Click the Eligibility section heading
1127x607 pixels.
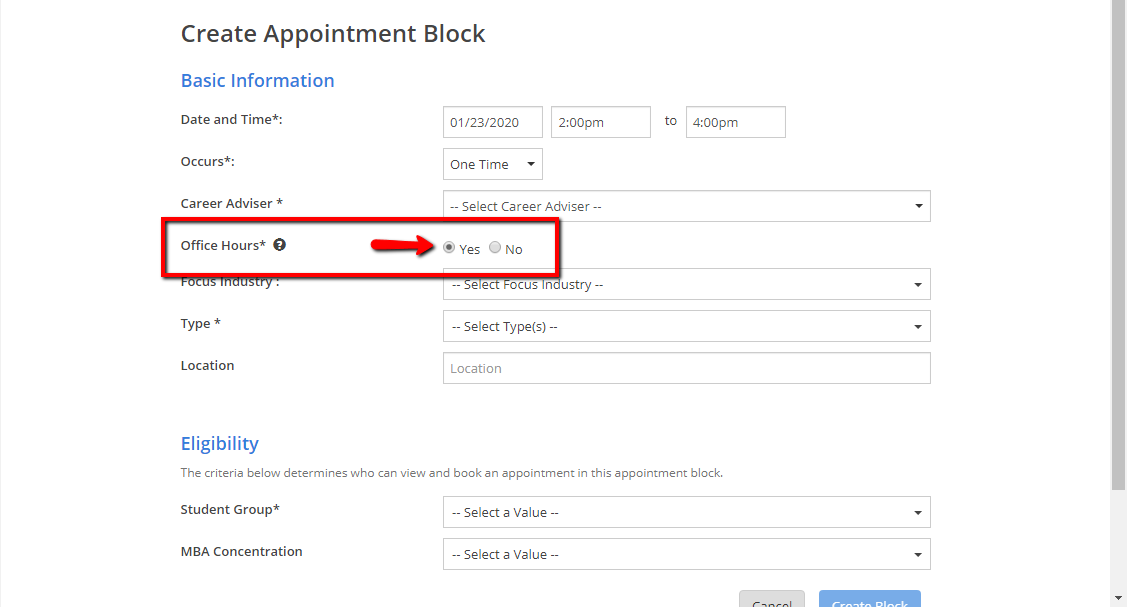[x=219, y=444]
